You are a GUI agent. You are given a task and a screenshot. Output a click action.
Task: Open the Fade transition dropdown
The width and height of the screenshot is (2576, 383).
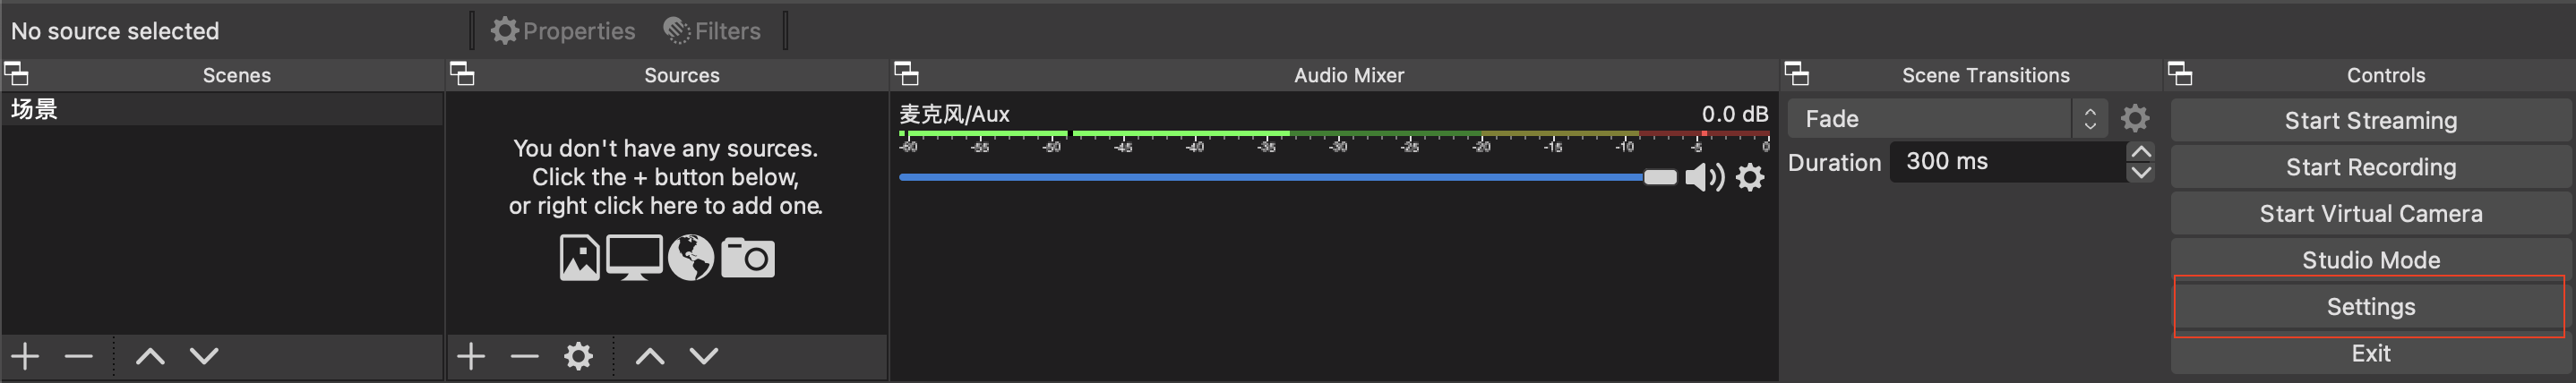1946,119
